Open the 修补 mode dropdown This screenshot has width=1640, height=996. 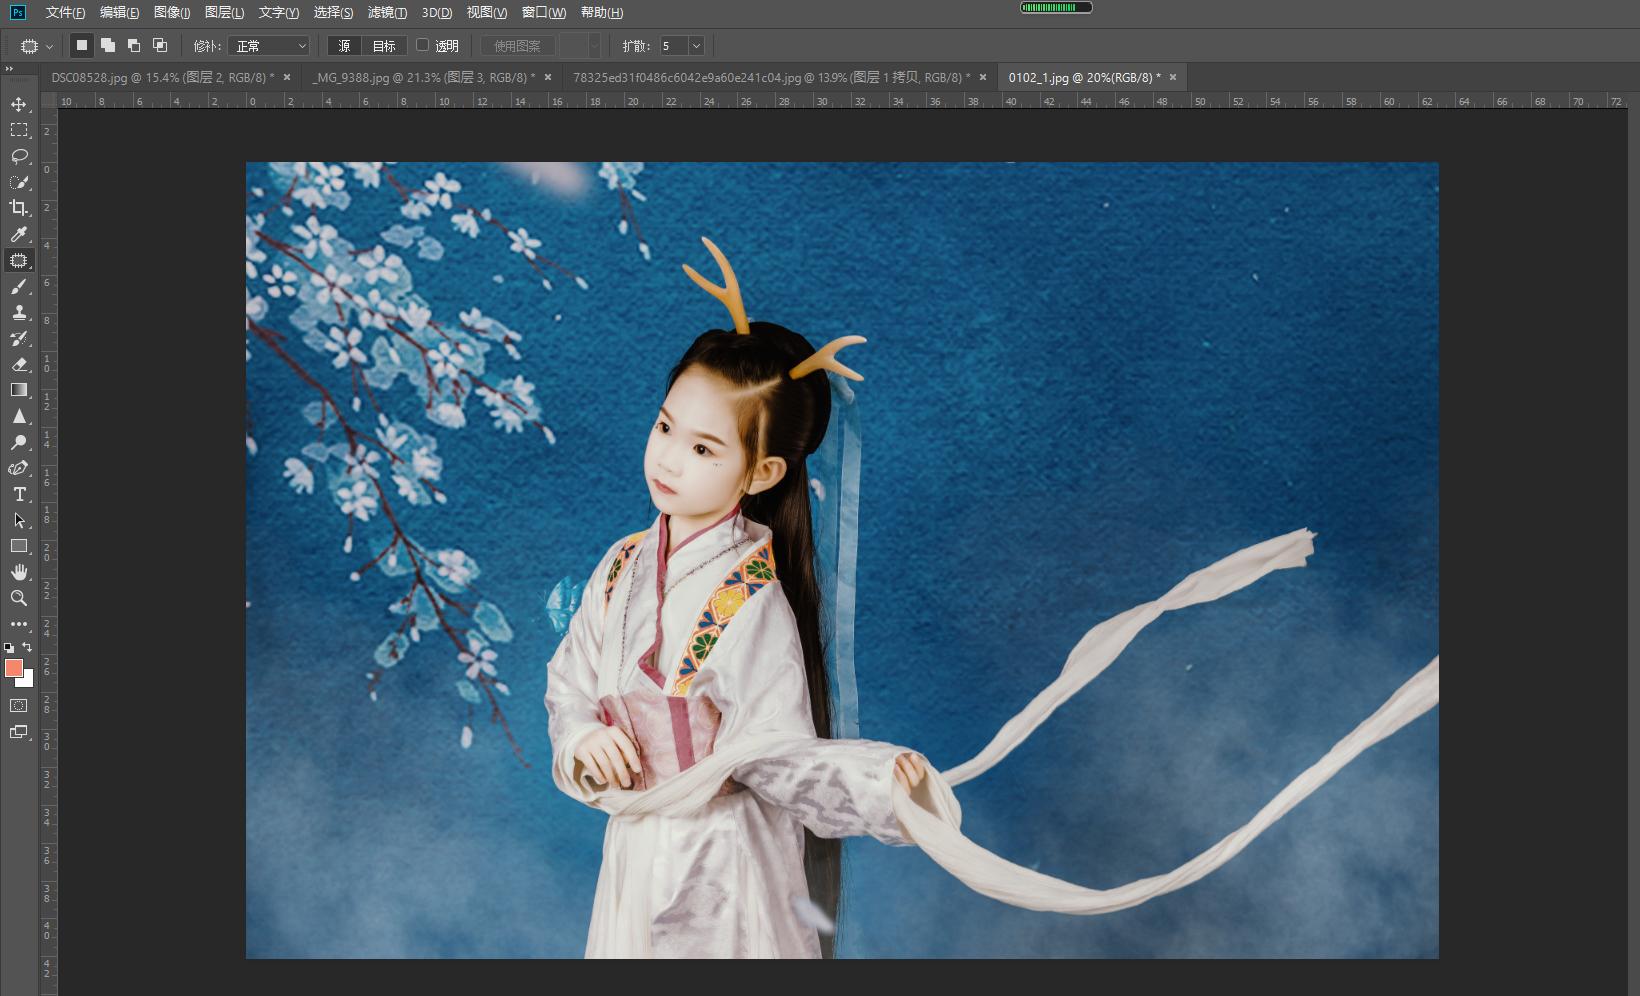click(269, 45)
